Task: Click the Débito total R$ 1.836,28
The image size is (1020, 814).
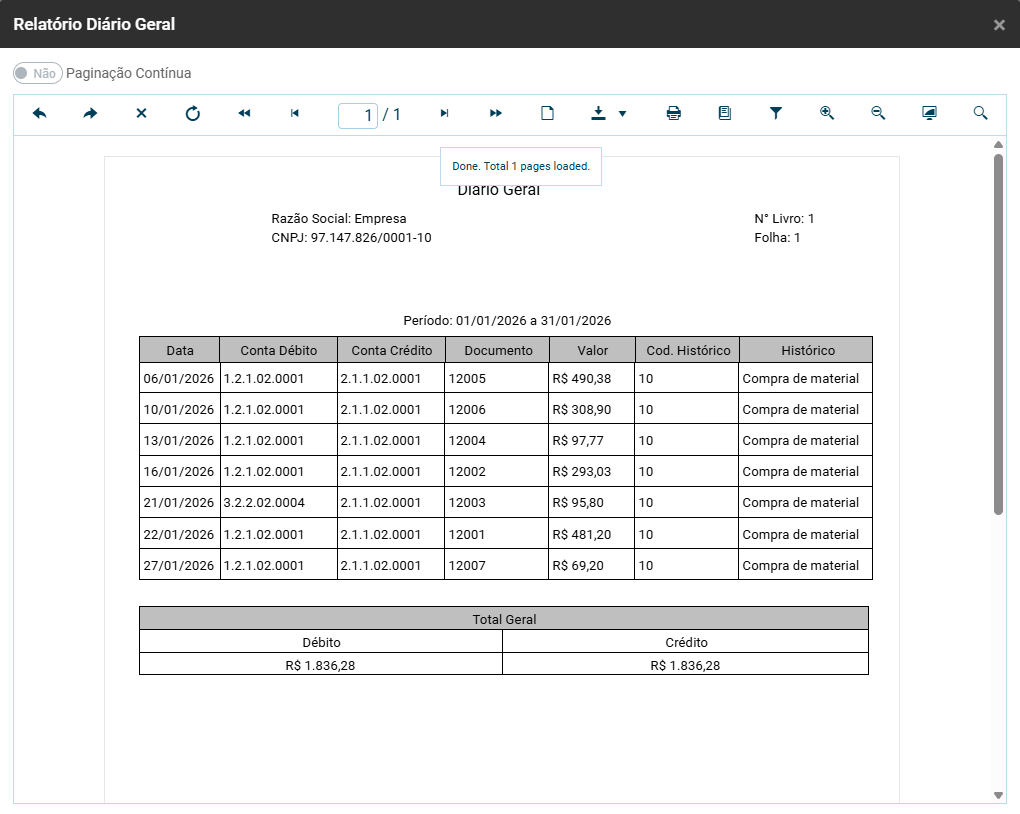Action: pyautogui.click(x=320, y=666)
